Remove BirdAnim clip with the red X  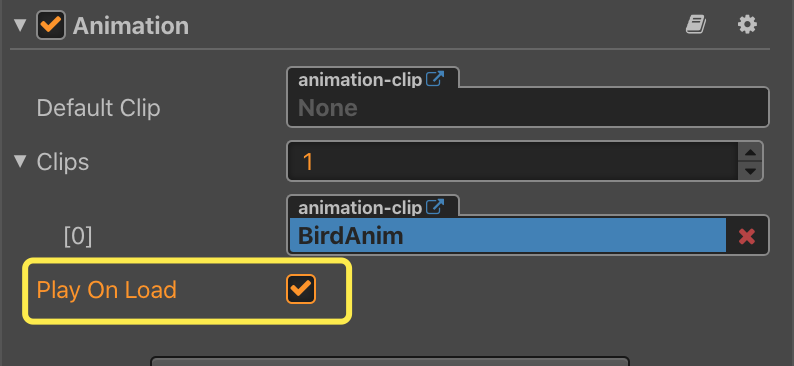747,236
